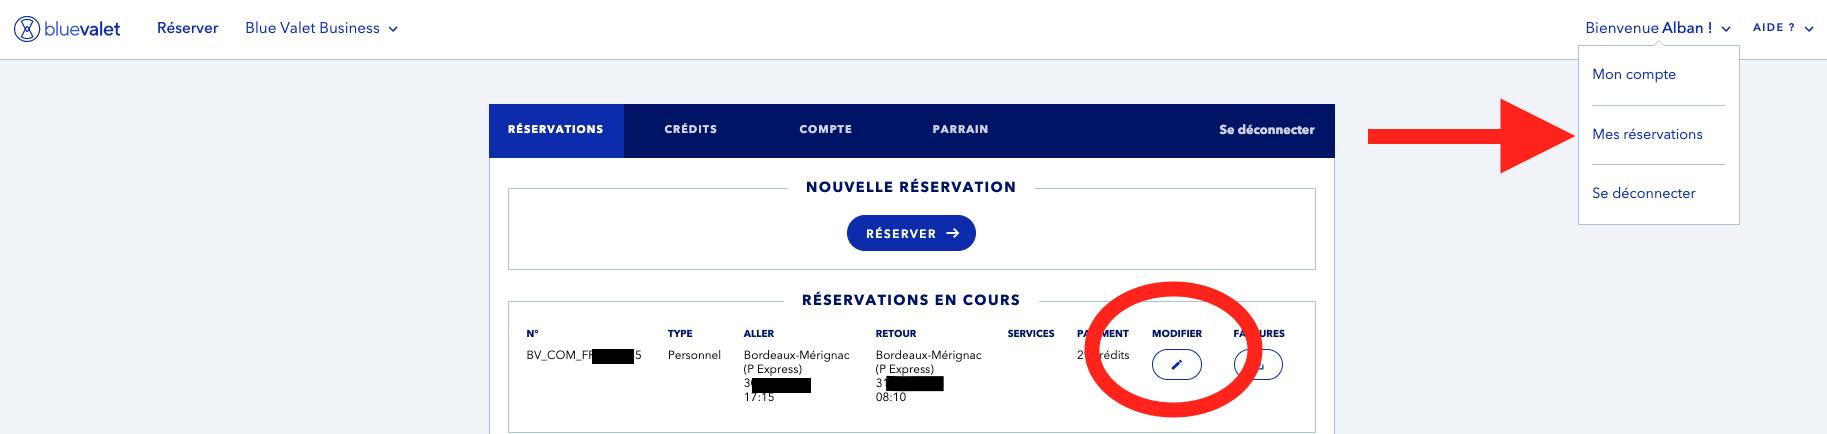Select Se déconnecter in the dropdown menu
This screenshot has height=434, width=1827.
click(1644, 193)
